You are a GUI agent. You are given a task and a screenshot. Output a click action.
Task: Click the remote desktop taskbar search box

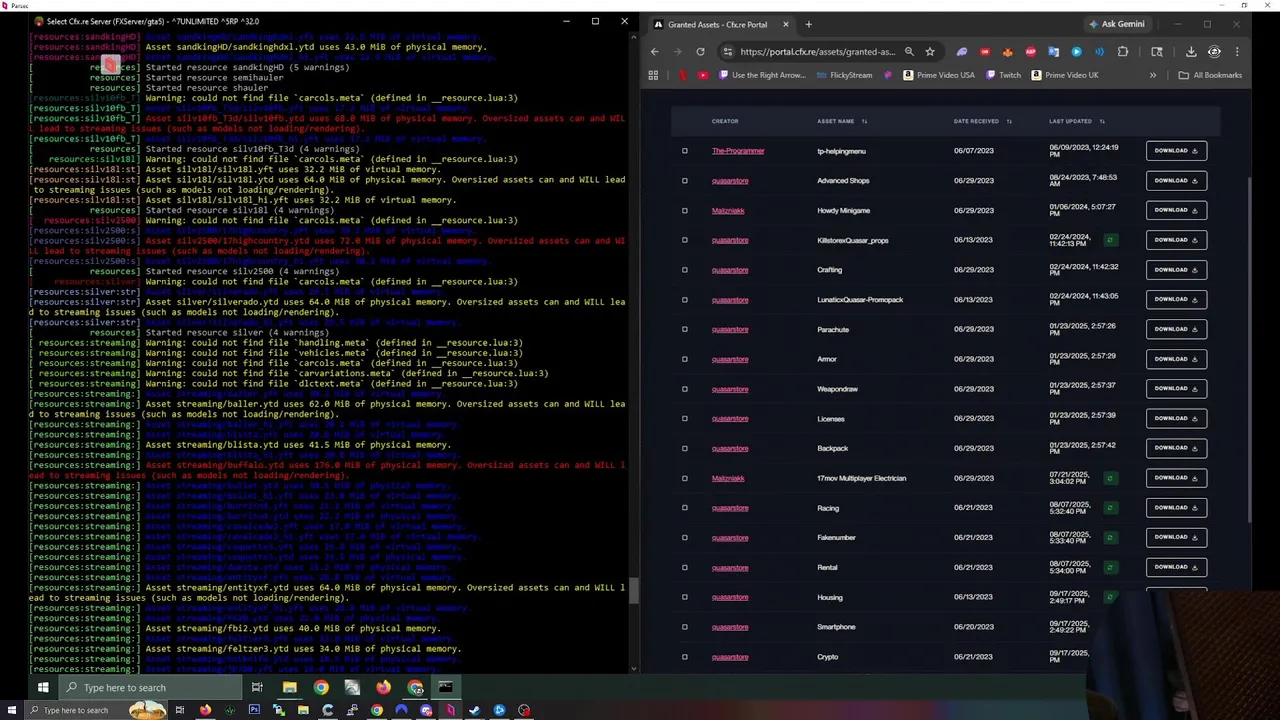[150, 687]
